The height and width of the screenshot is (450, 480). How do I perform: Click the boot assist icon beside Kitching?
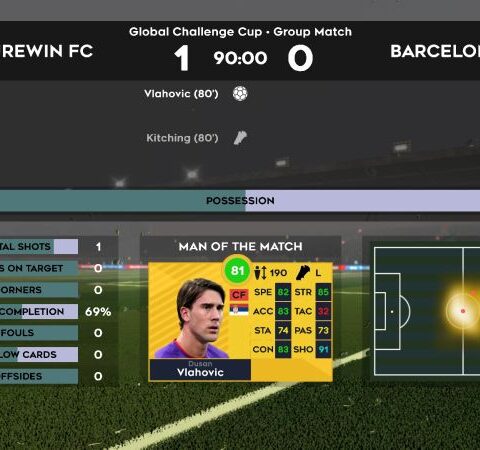click(x=240, y=138)
